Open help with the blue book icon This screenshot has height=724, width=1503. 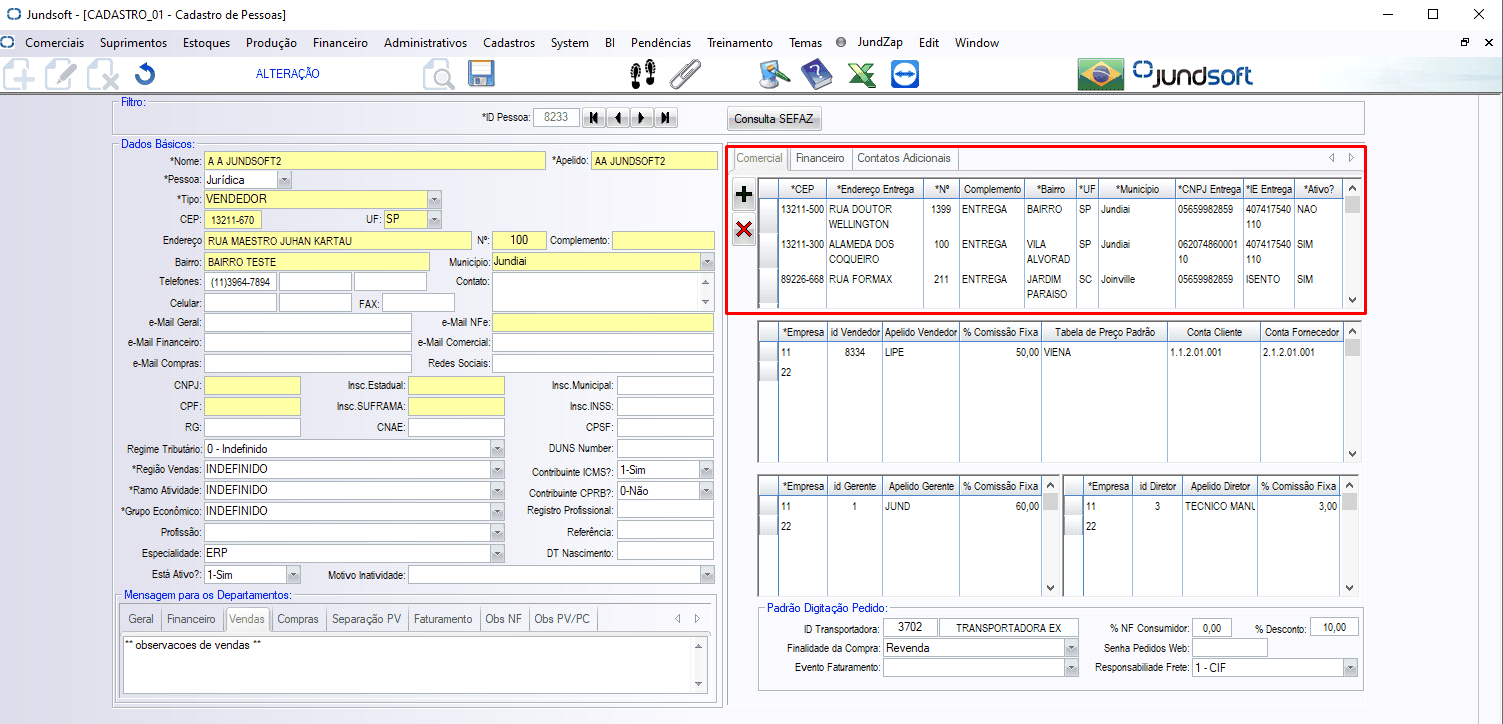[817, 74]
